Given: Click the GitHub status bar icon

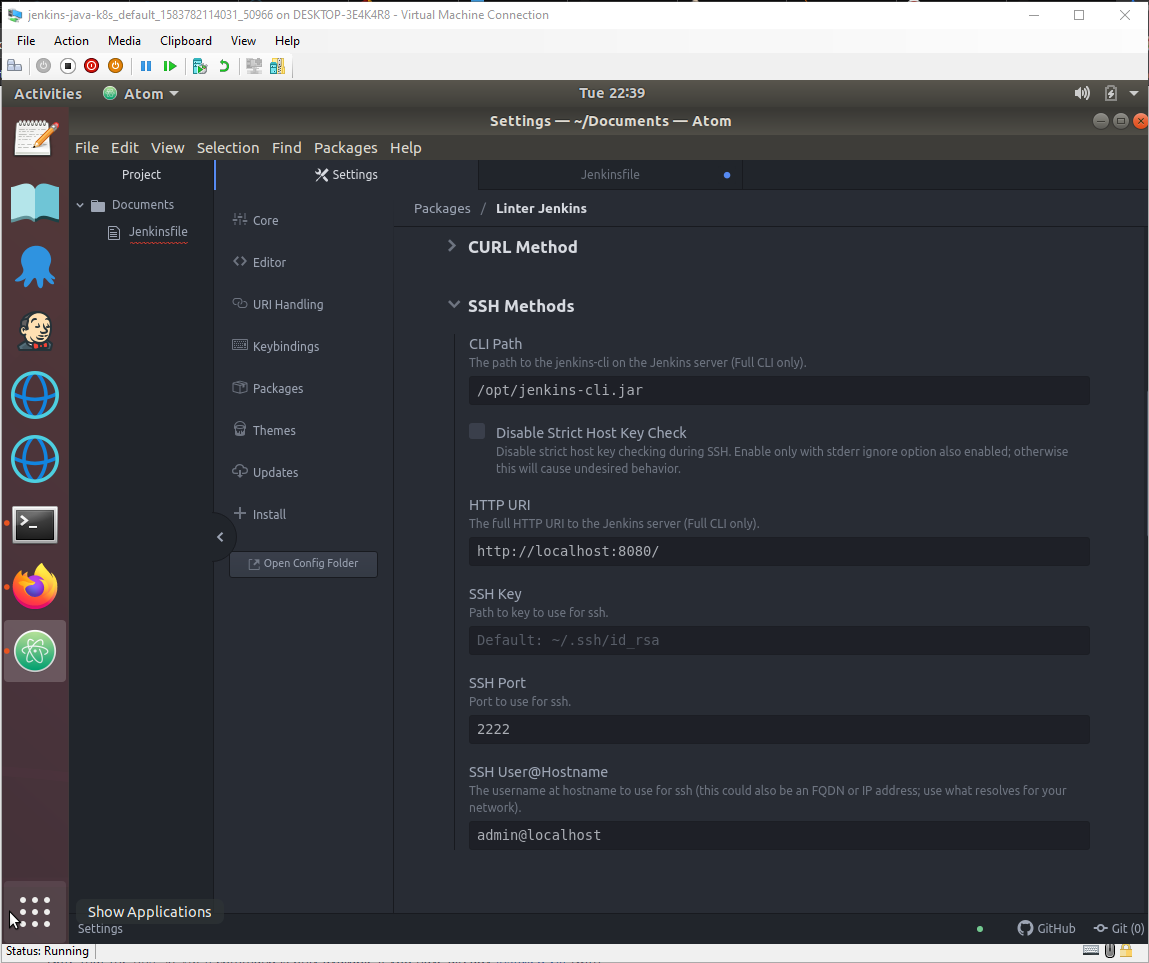Looking at the screenshot, I should pyautogui.click(x=1046, y=928).
